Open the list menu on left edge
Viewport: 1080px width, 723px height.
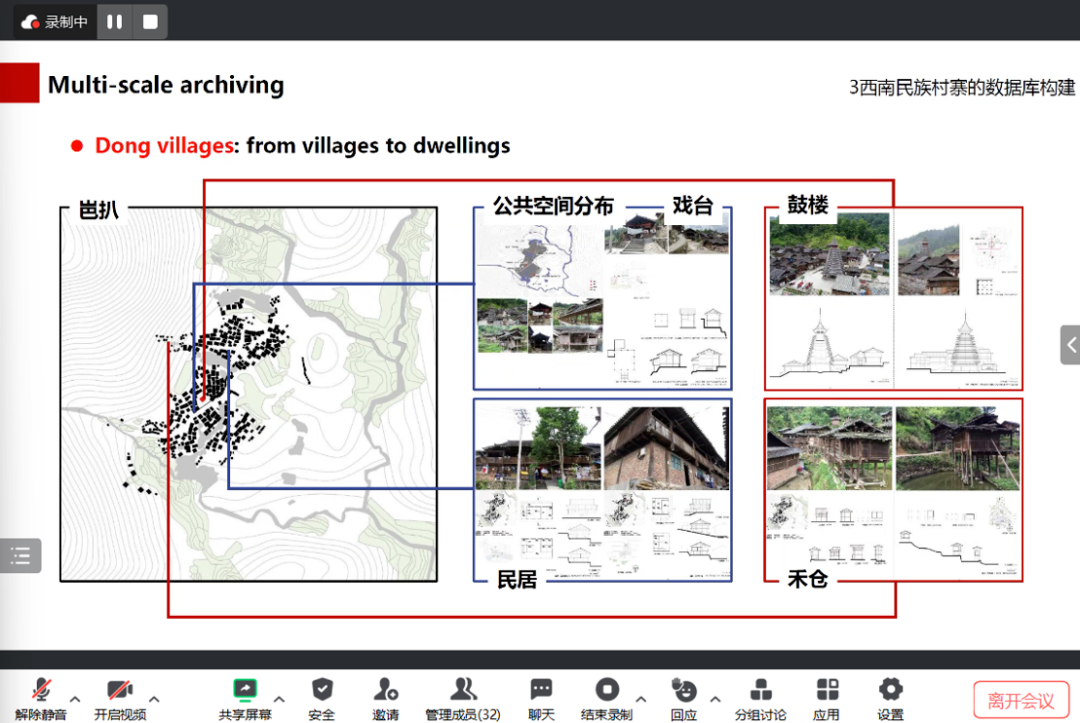[x=21, y=556]
